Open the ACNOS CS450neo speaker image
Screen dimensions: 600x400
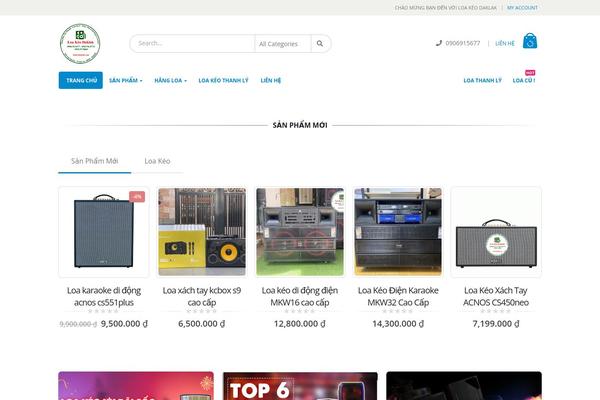(x=496, y=232)
